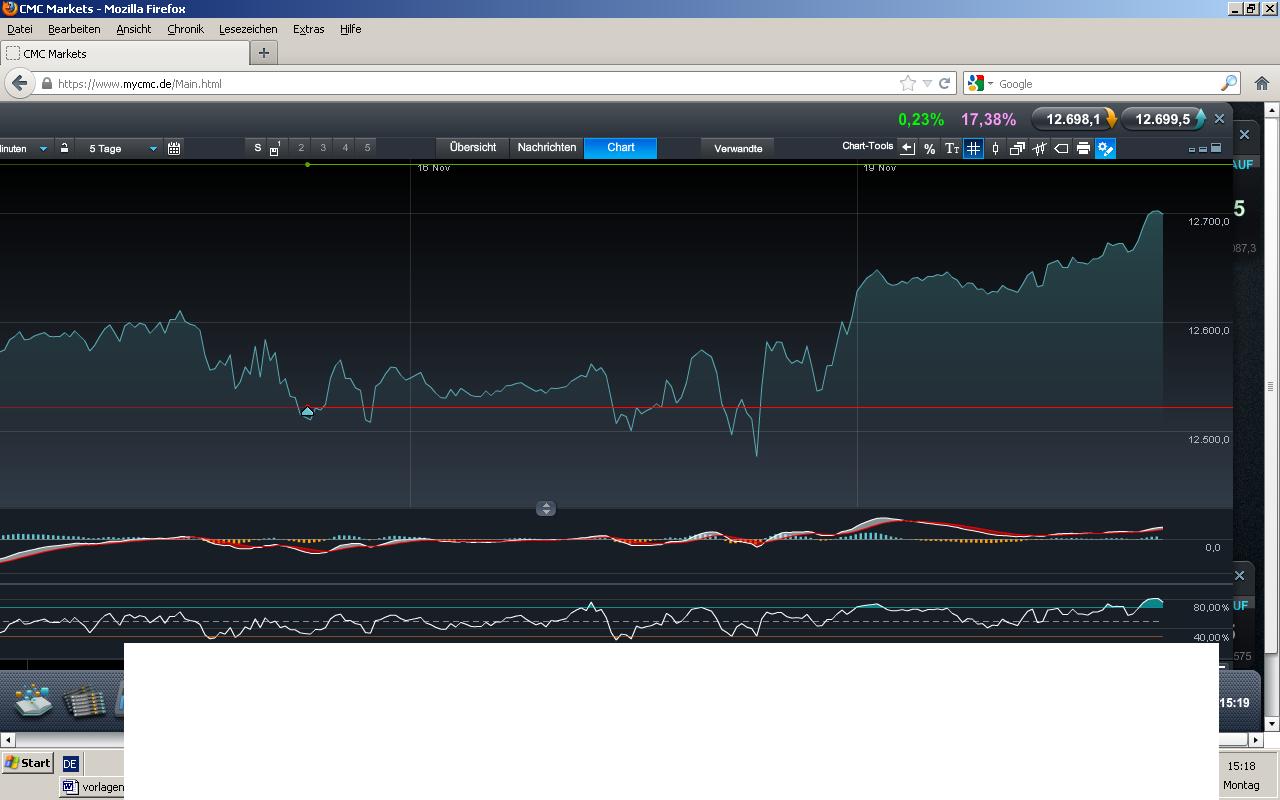Screen dimensions: 1280x800
Task: Close the lower right side panel
Action: point(1240,575)
